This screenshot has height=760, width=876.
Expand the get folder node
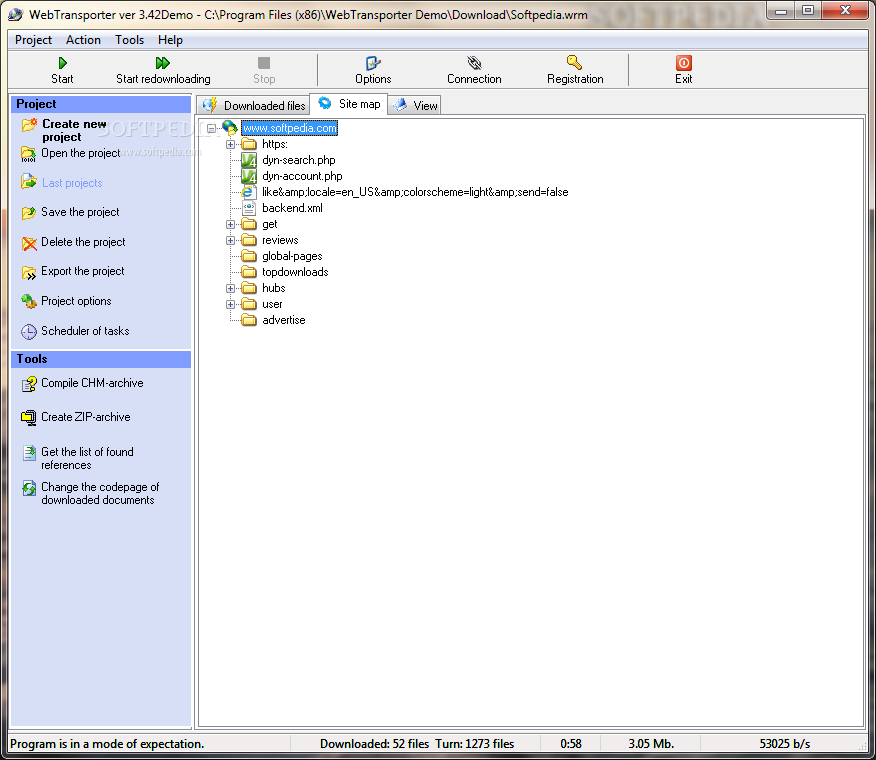click(x=230, y=225)
